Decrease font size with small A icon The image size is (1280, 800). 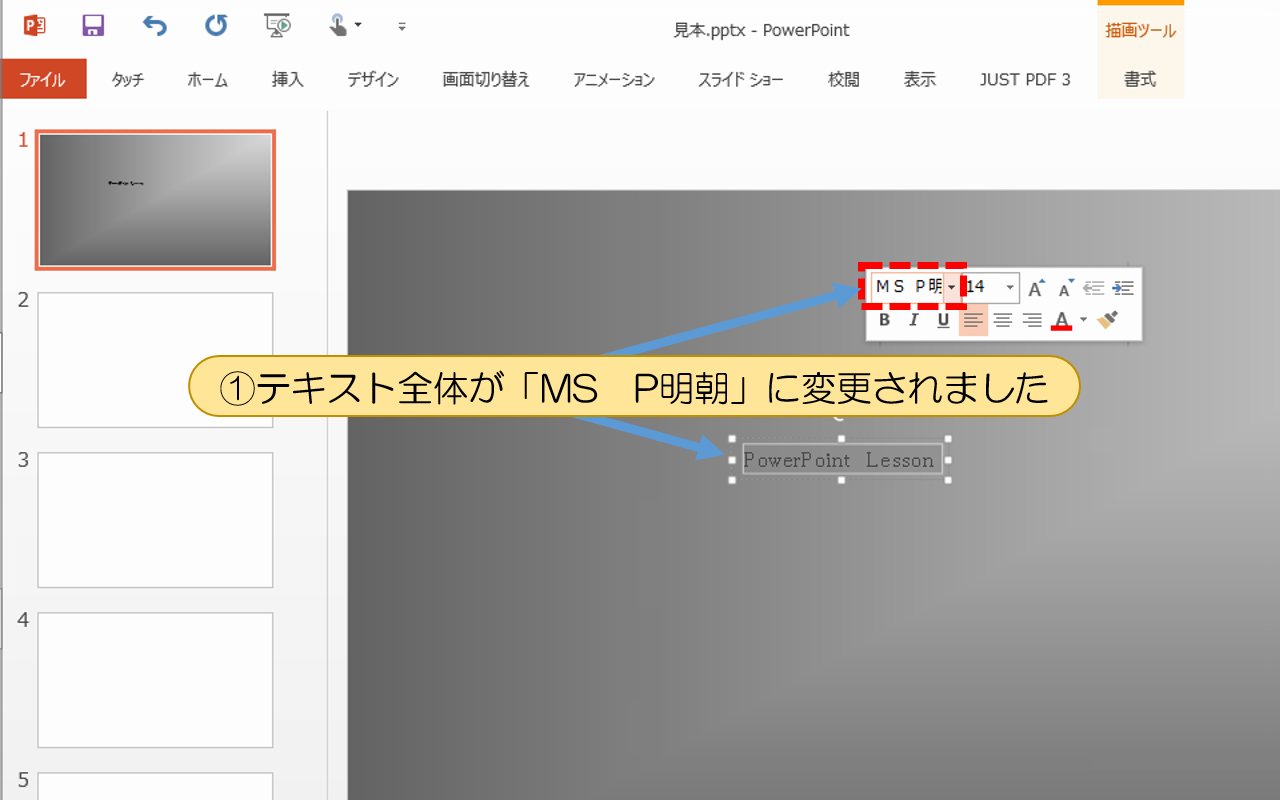coord(1066,288)
